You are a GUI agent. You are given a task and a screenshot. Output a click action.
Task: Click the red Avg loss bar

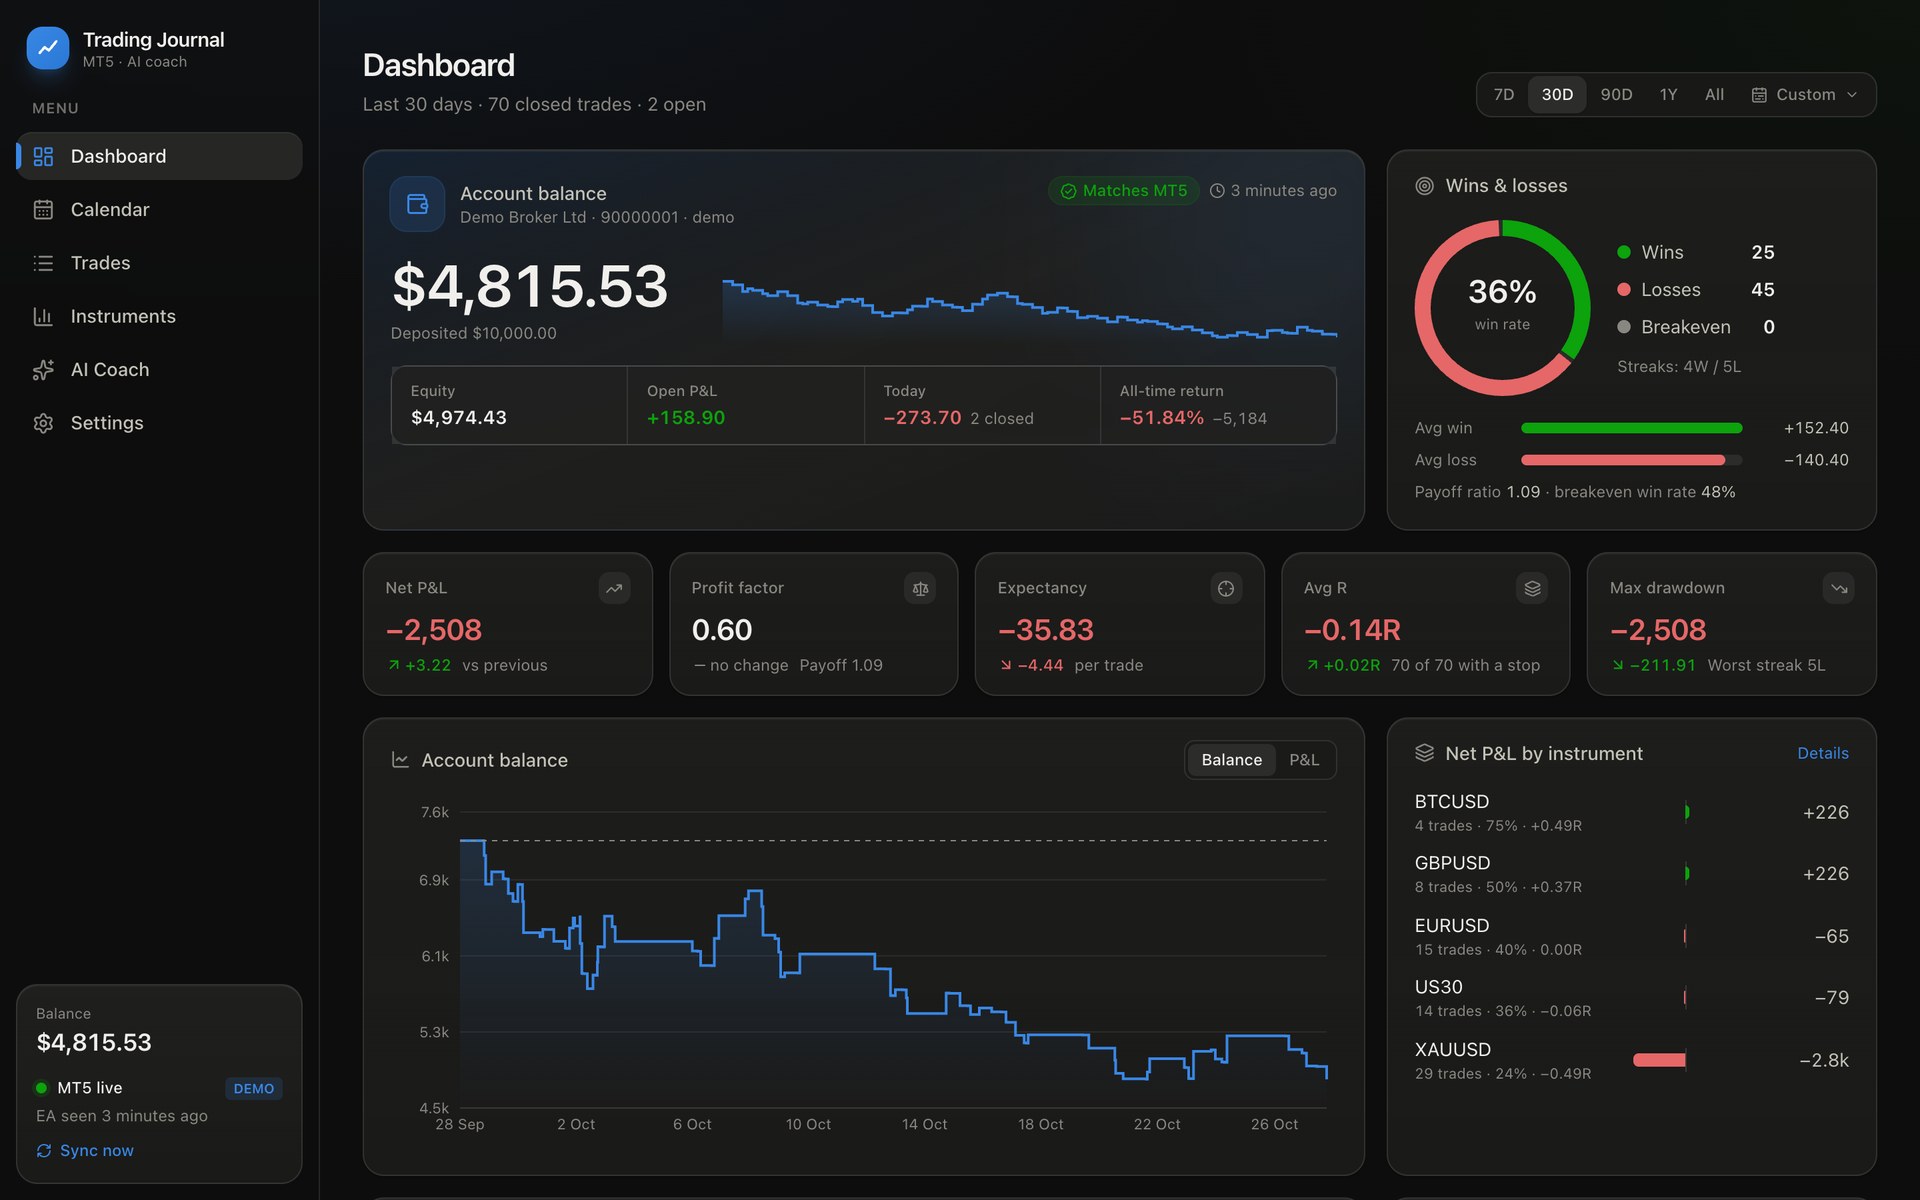(1623, 460)
